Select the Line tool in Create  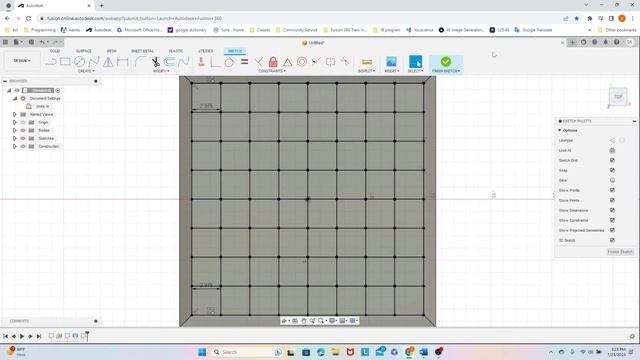pos(51,62)
